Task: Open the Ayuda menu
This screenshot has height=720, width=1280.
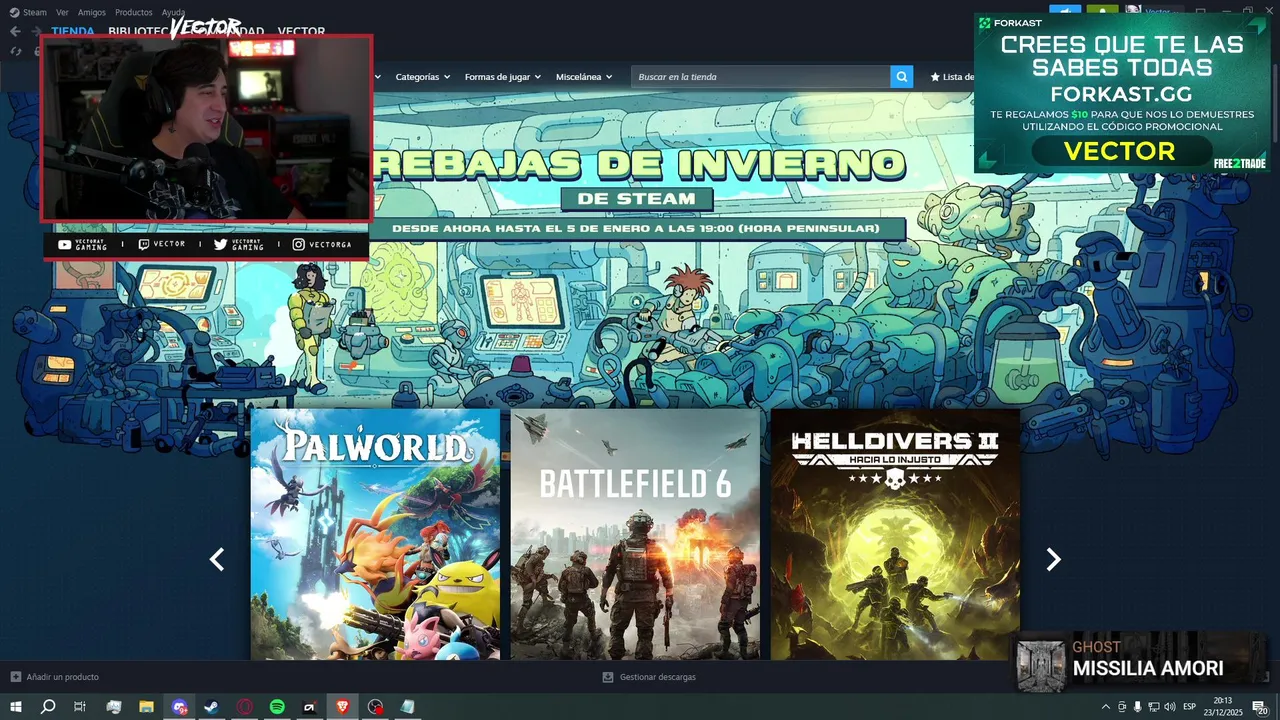Action: tap(174, 12)
